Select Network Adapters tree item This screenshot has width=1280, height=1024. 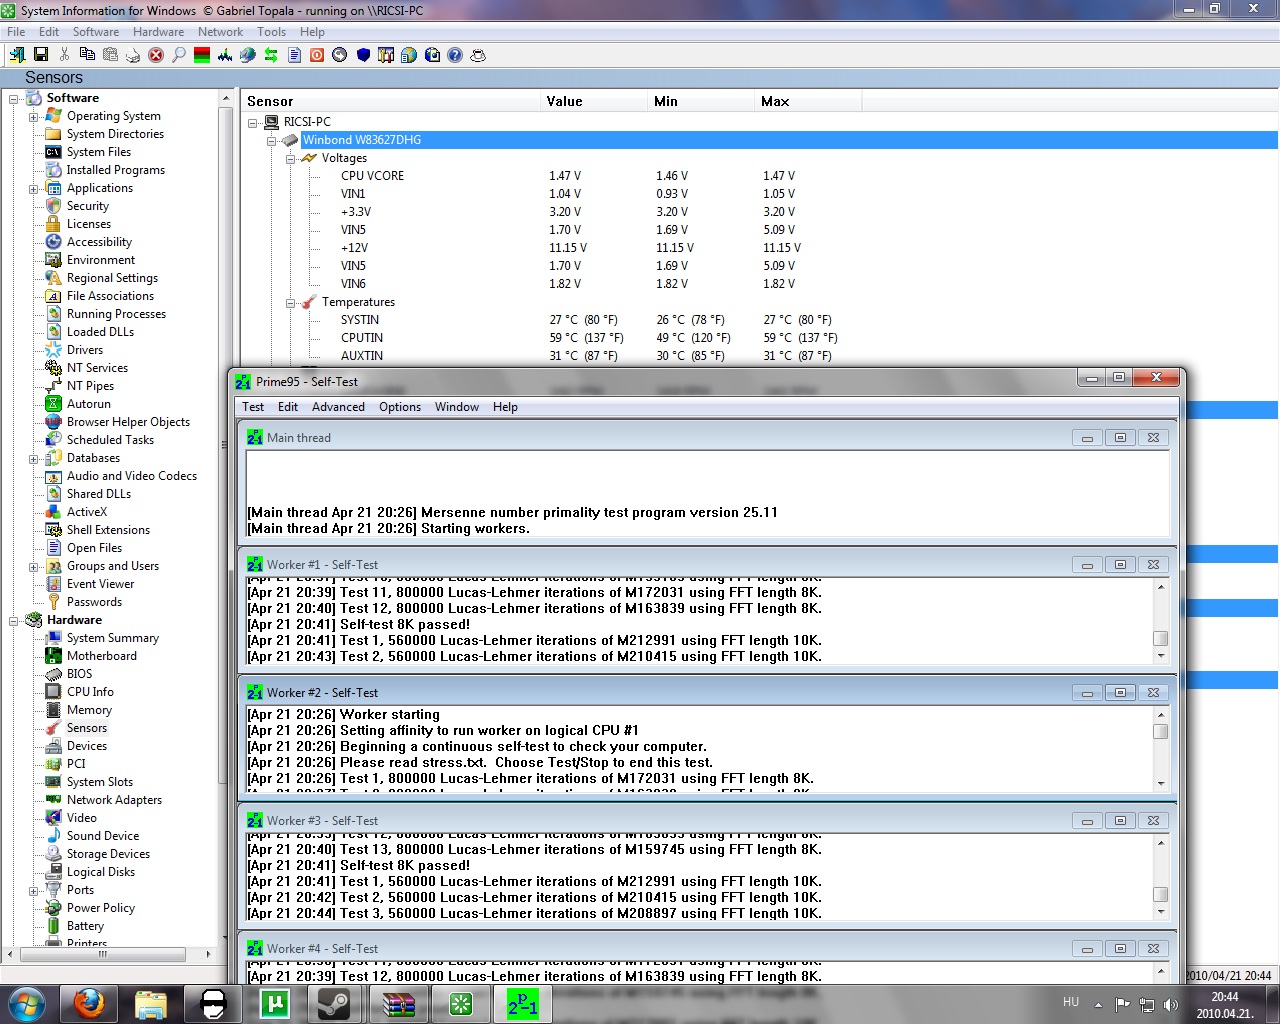[x=114, y=800]
